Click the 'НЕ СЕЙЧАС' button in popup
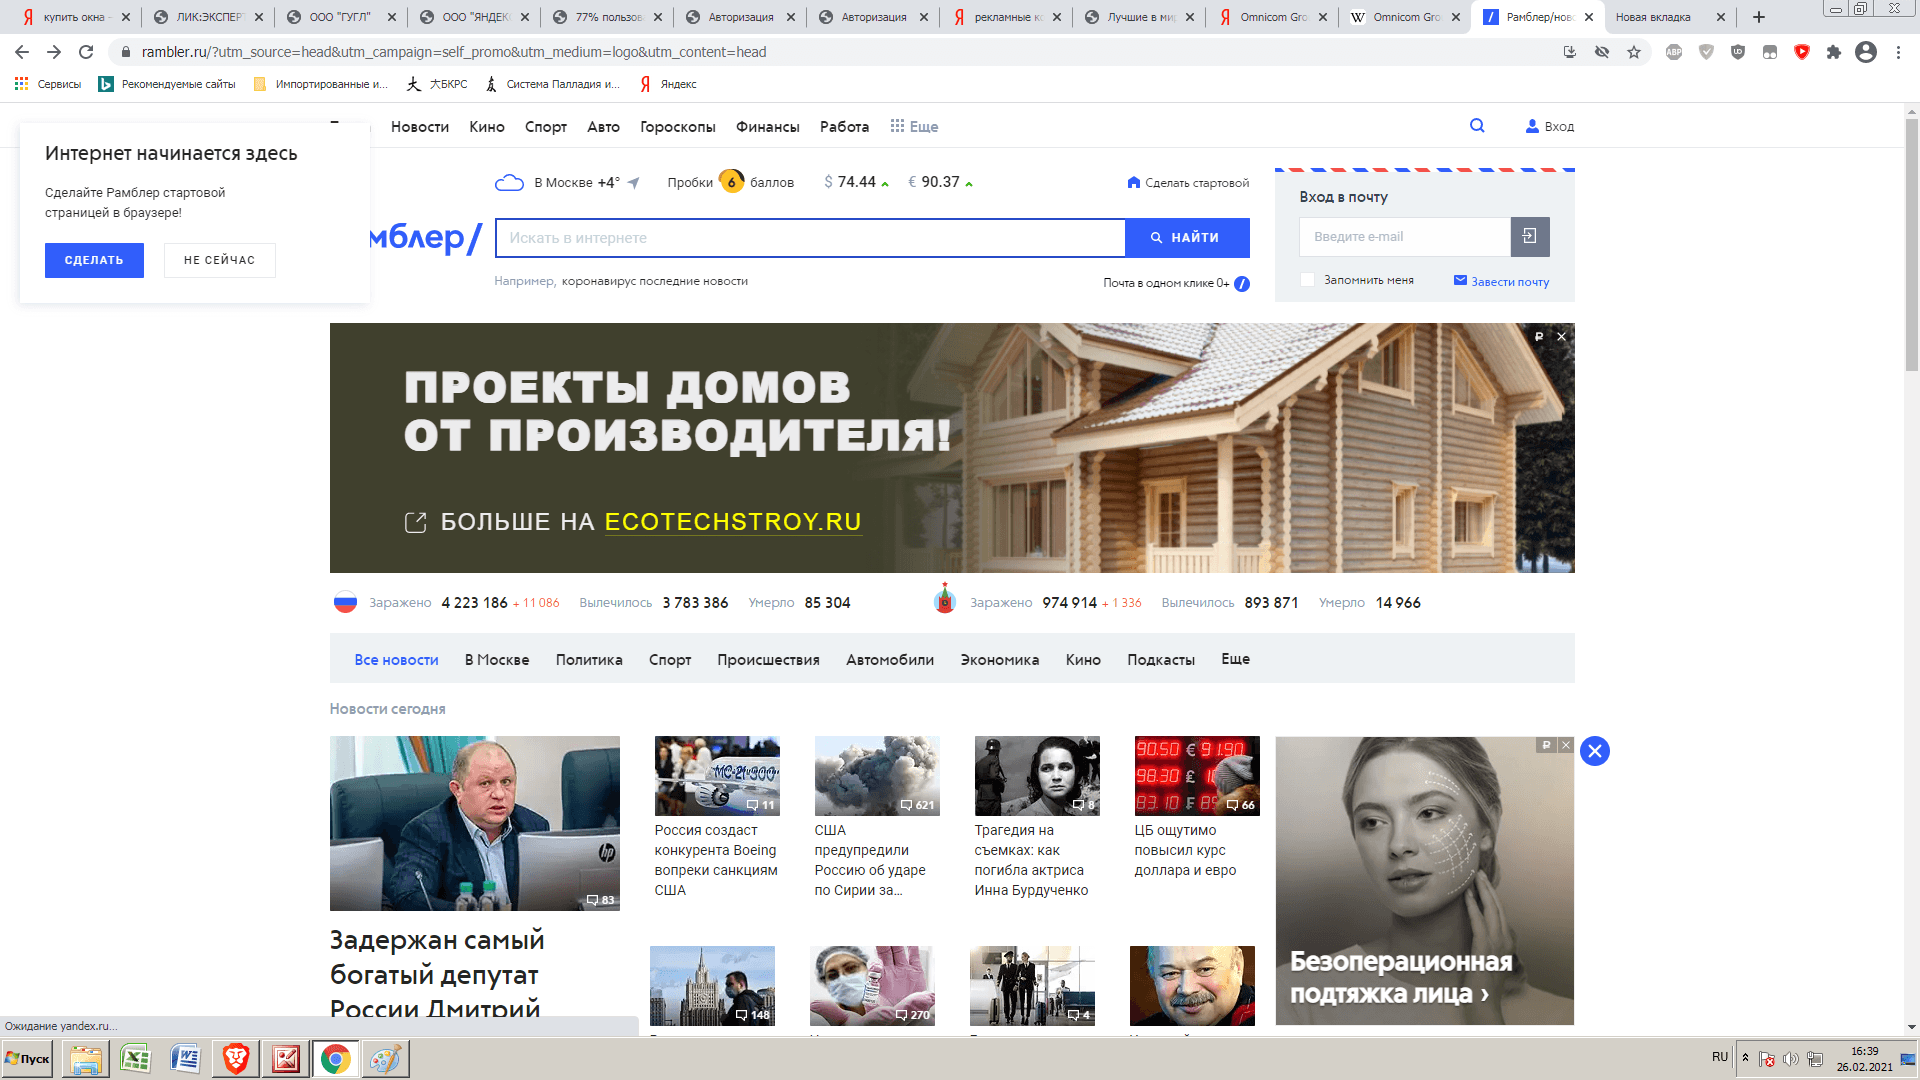This screenshot has width=1920, height=1080. click(x=219, y=260)
